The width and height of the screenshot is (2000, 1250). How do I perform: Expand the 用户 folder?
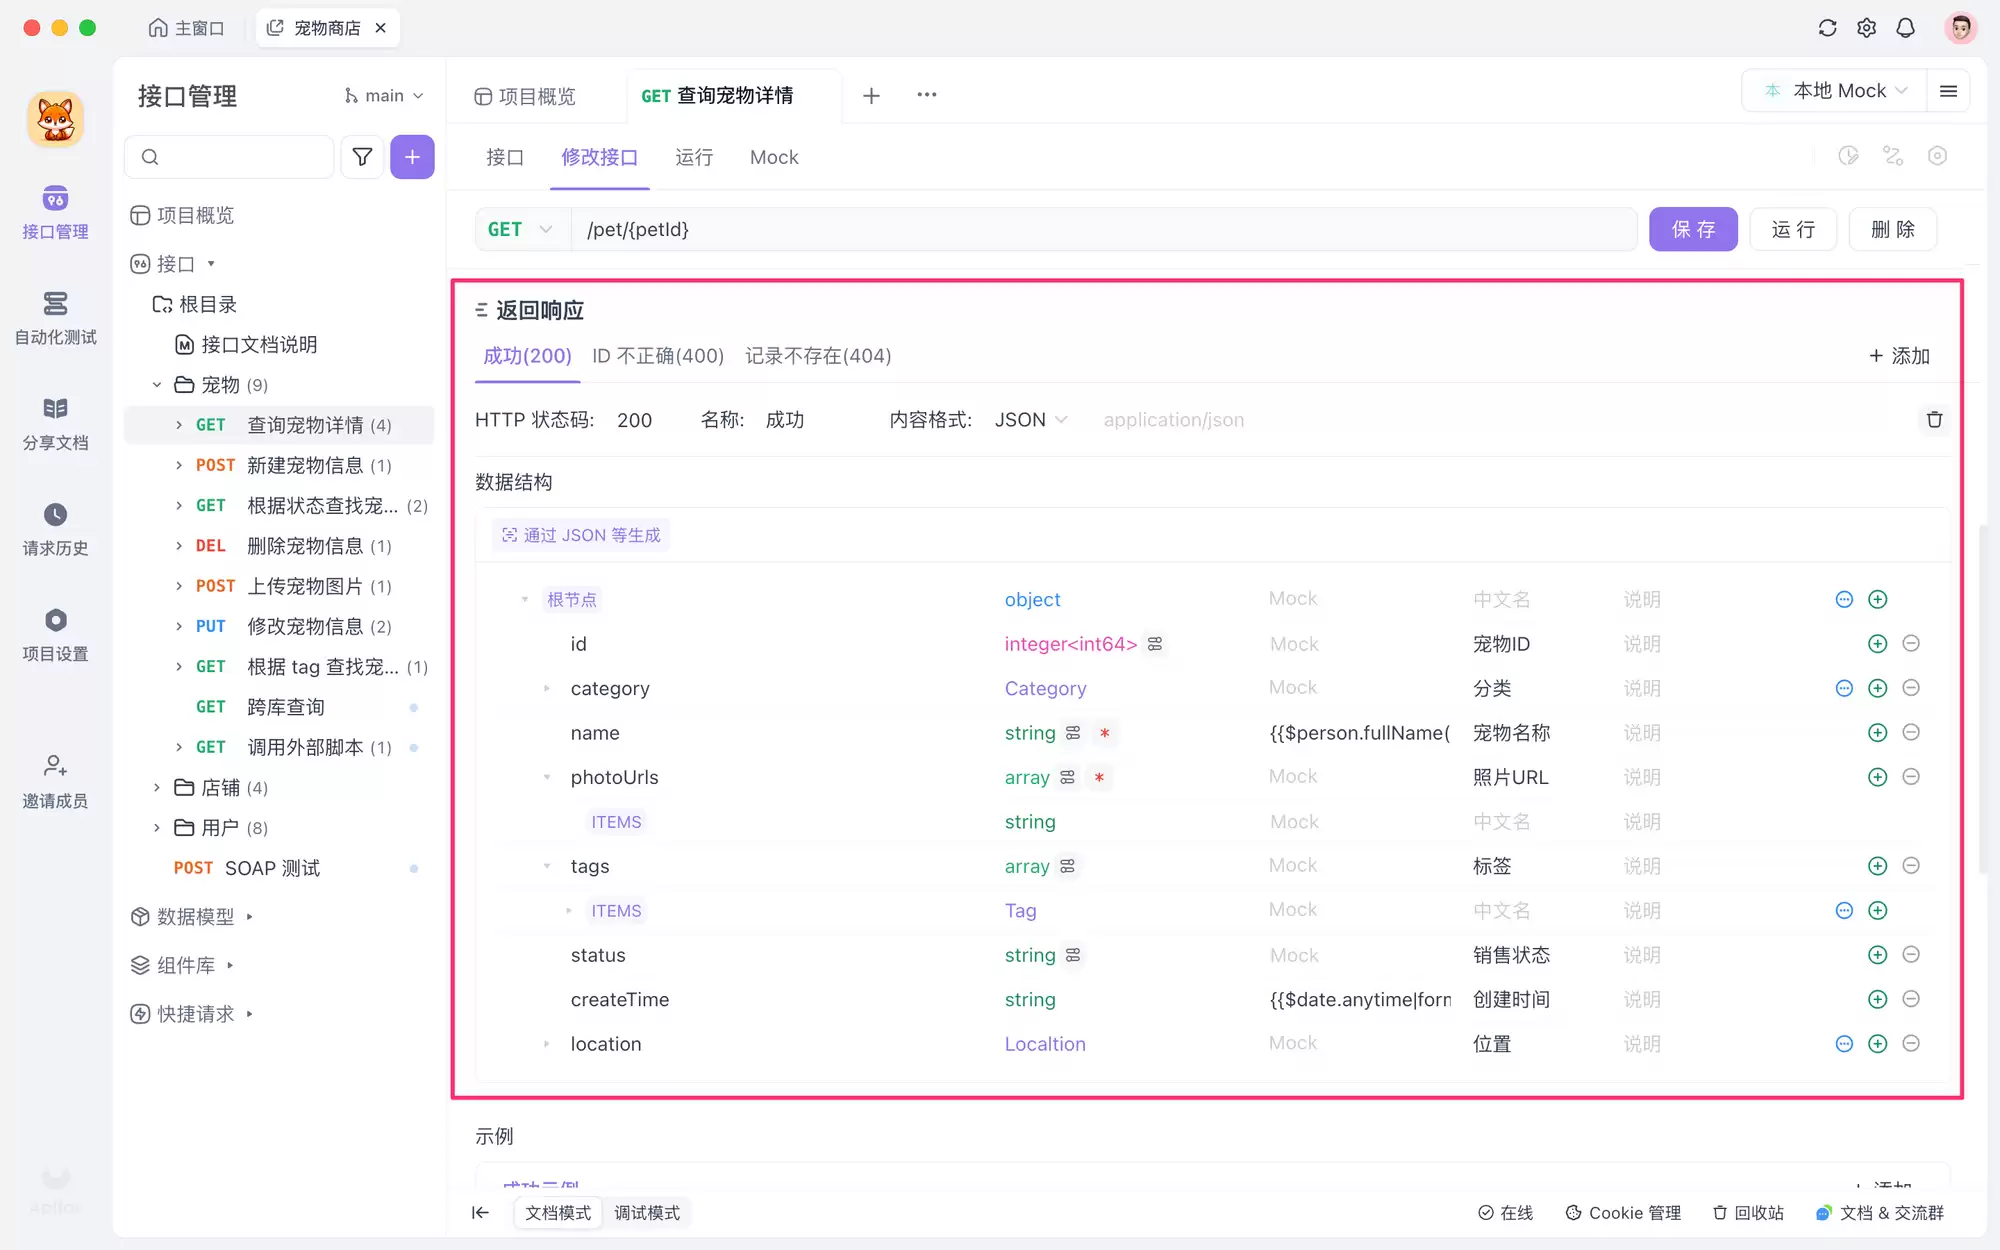pos(157,828)
